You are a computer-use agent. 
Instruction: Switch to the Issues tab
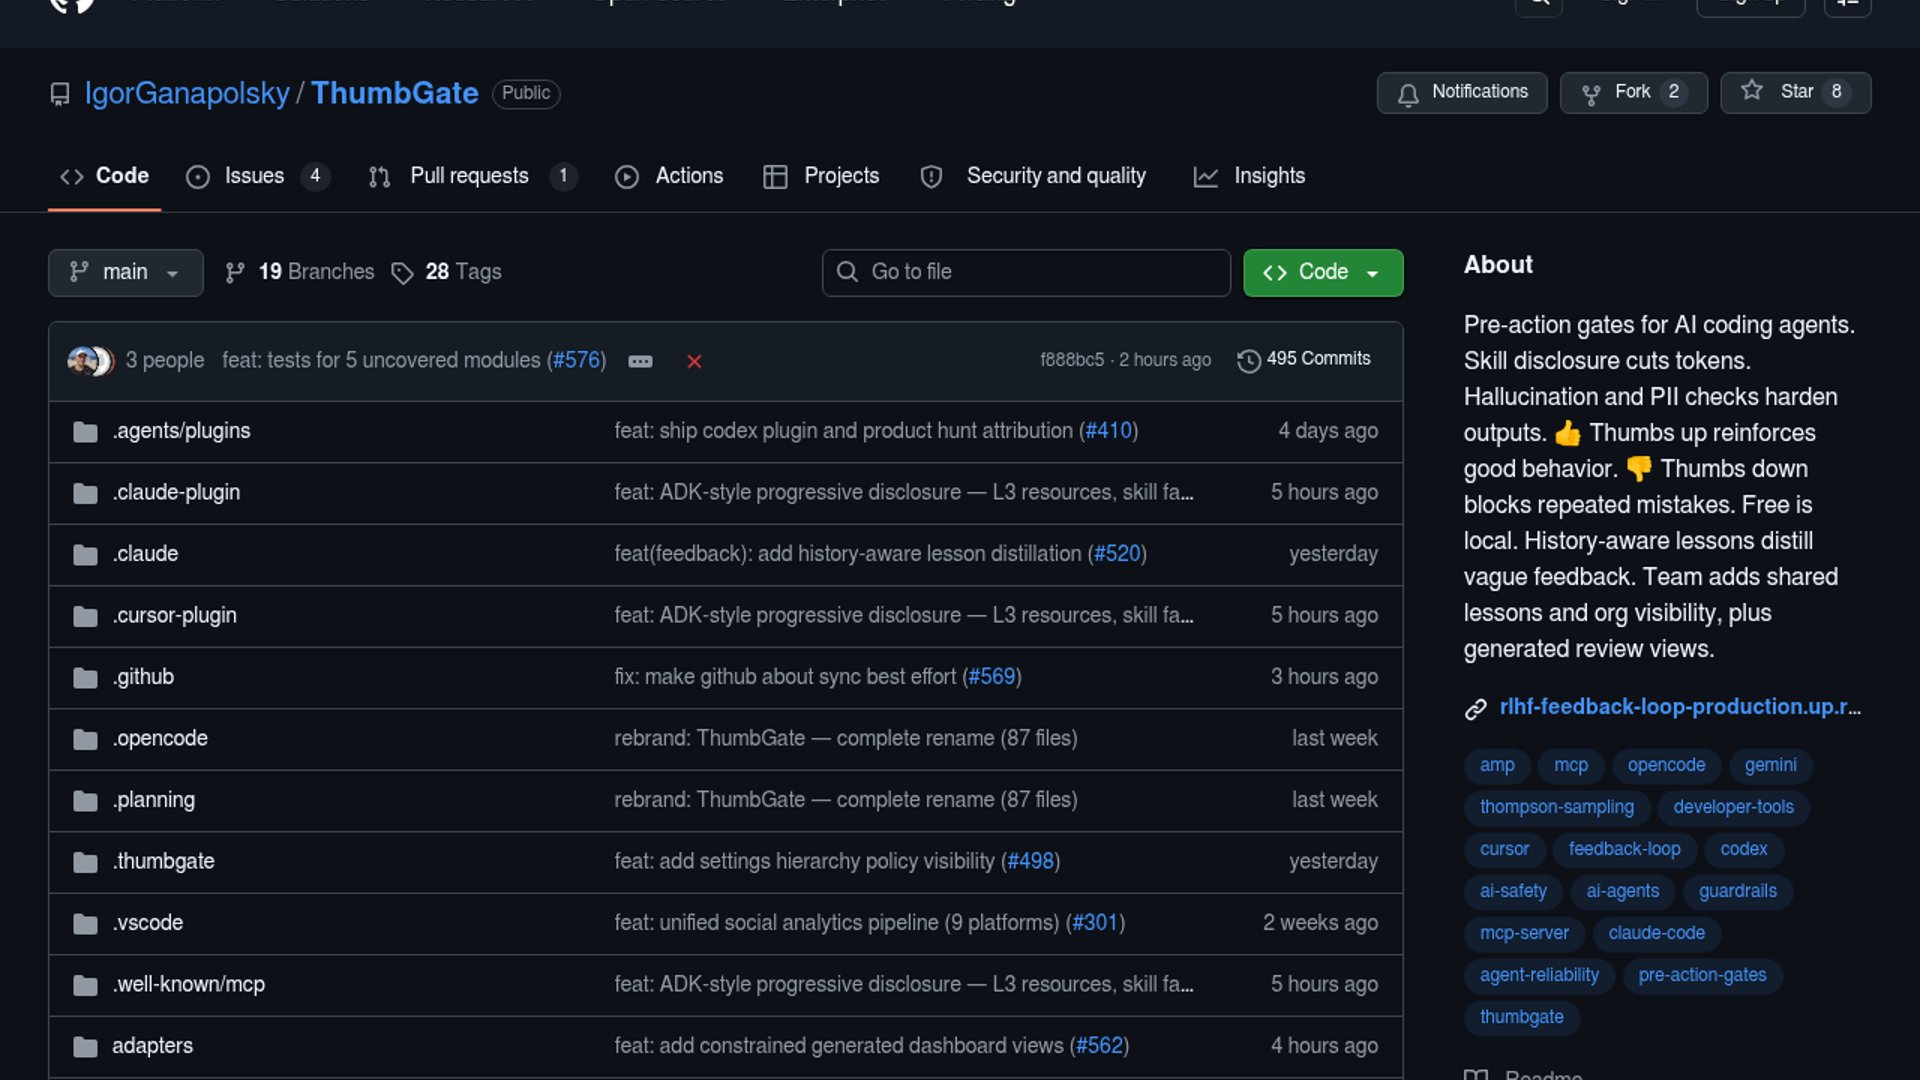(254, 176)
